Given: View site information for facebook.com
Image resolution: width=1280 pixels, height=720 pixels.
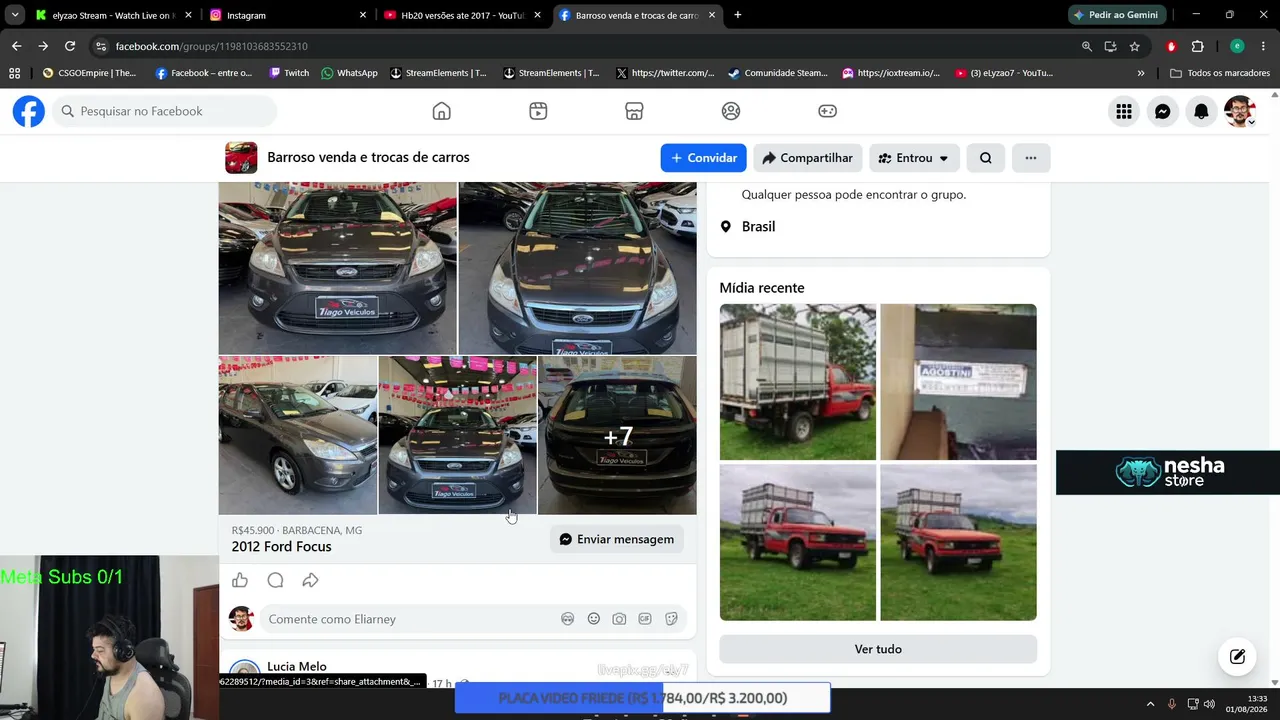Looking at the screenshot, I should pos(100,46).
